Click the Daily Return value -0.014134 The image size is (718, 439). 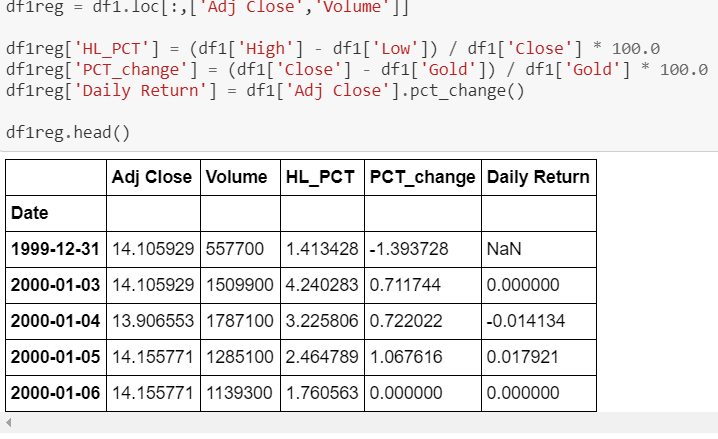(x=526, y=321)
